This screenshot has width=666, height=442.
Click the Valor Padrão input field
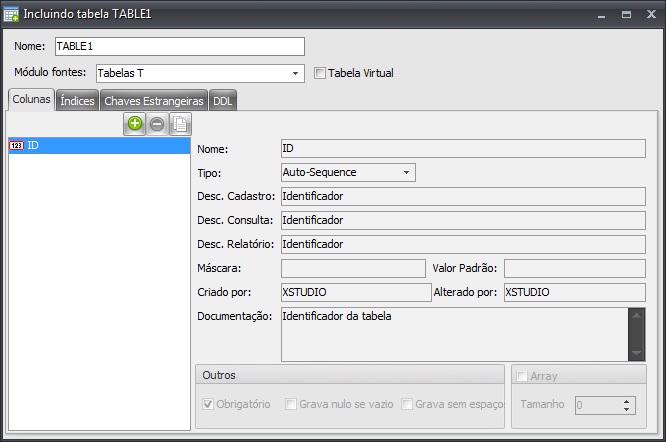(x=574, y=268)
